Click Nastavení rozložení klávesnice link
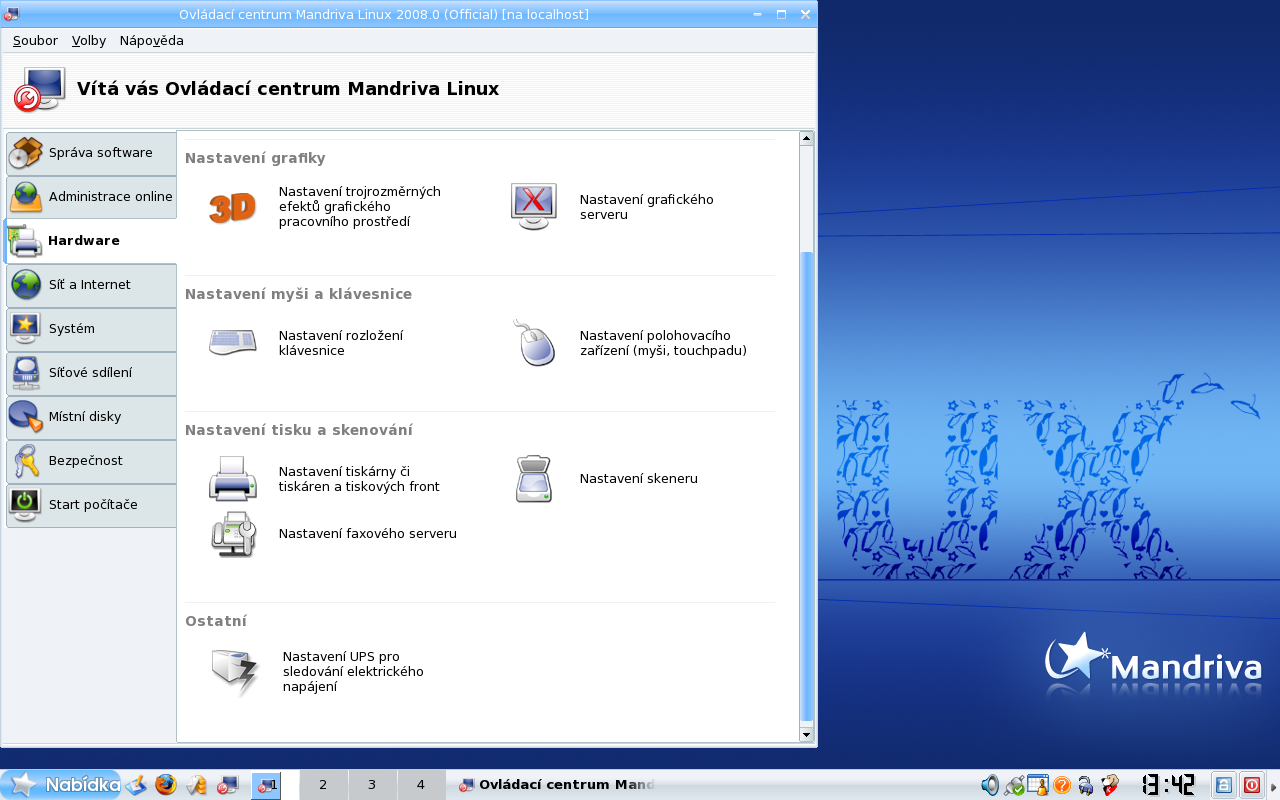The height and width of the screenshot is (800, 1280). tap(340, 343)
